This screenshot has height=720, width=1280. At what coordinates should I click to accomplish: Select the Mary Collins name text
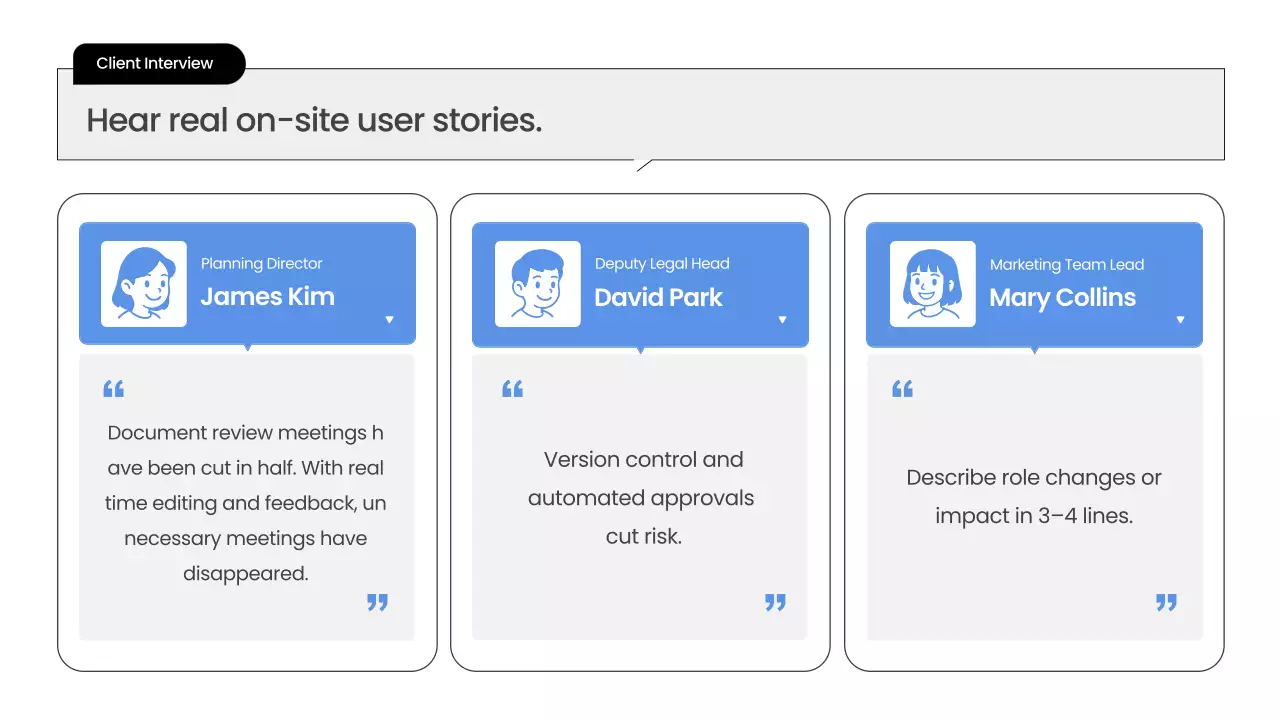(1062, 297)
